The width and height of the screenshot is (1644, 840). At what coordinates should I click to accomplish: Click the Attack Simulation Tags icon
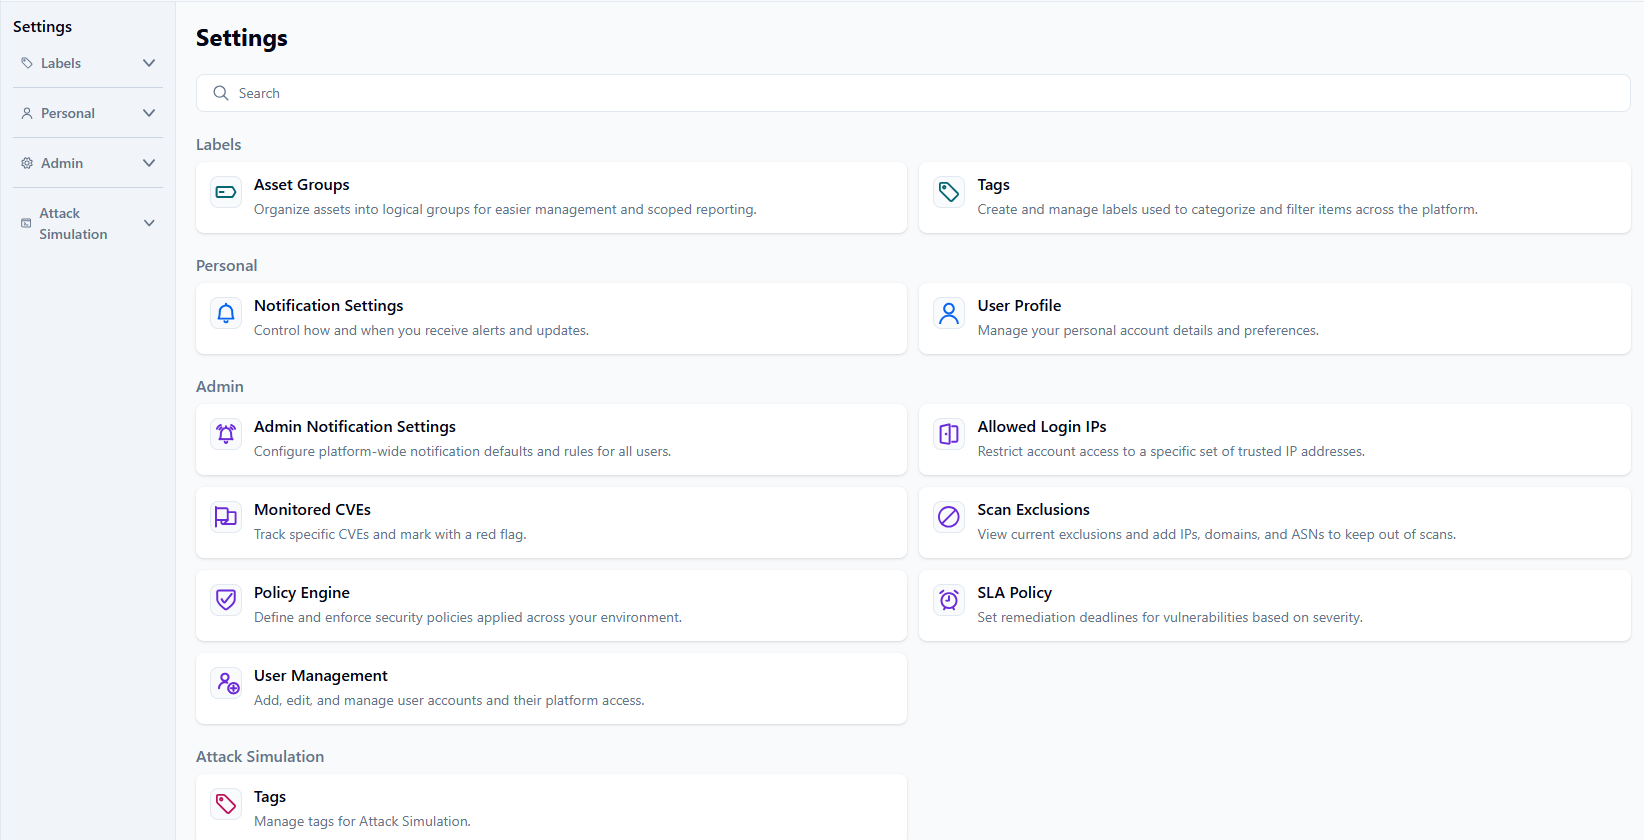pyautogui.click(x=226, y=804)
